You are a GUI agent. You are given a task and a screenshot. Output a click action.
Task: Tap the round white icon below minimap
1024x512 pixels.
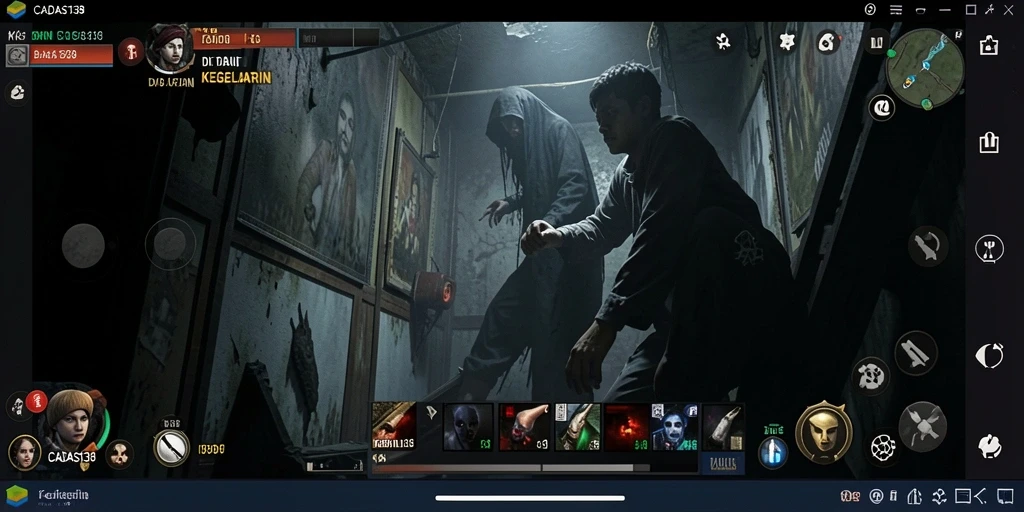click(882, 107)
